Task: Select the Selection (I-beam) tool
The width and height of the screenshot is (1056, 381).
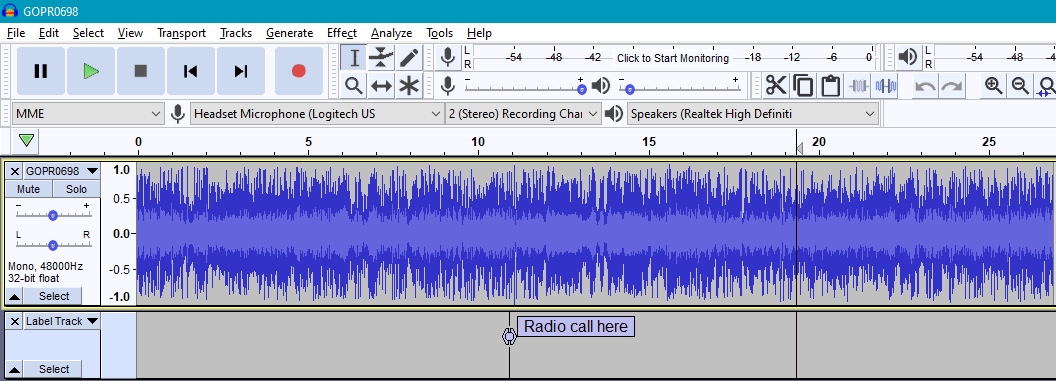Action: (x=354, y=58)
